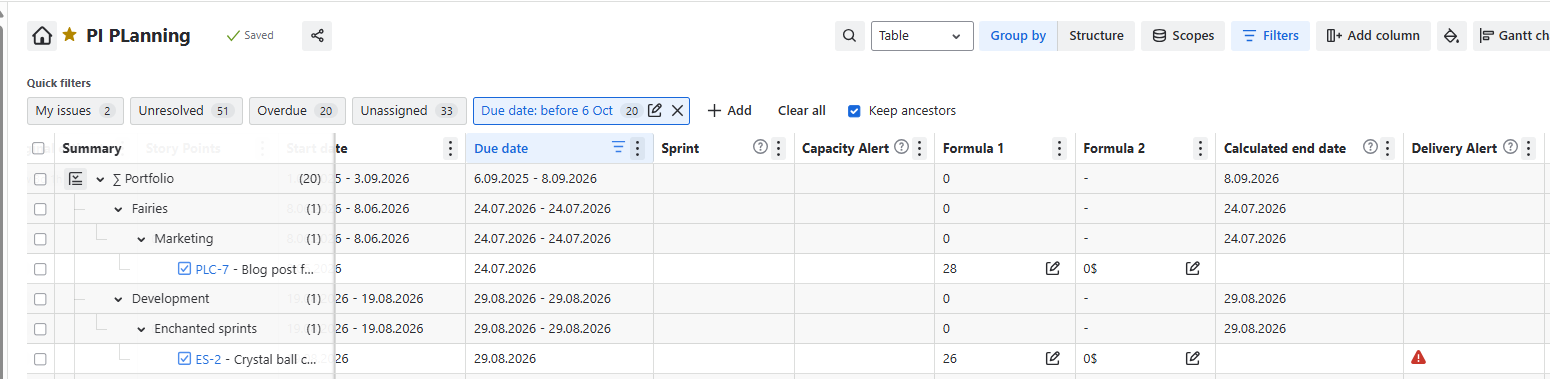Remove the Due date quick filter

point(677,111)
